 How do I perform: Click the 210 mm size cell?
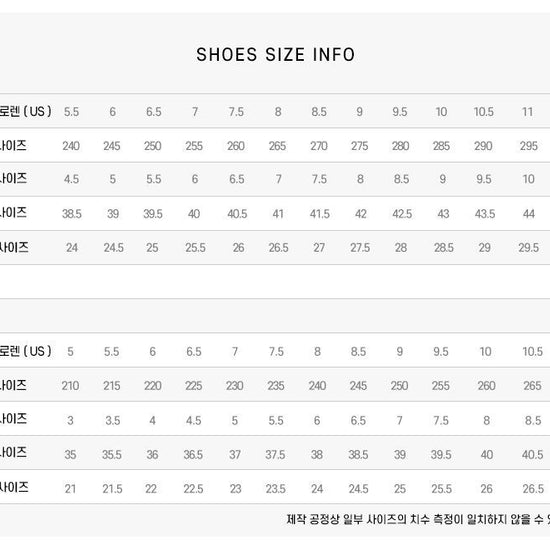tap(70, 386)
